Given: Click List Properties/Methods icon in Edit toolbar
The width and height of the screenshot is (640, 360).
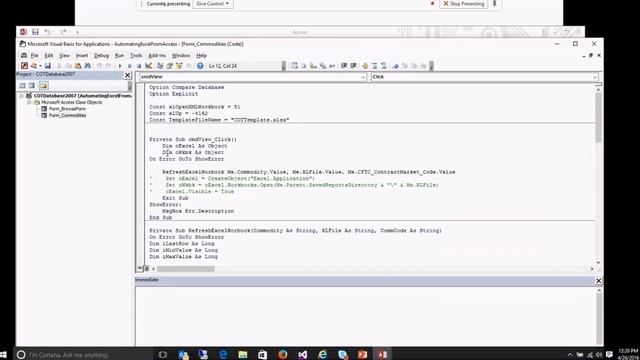Looking at the screenshot, I should (294, 66).
